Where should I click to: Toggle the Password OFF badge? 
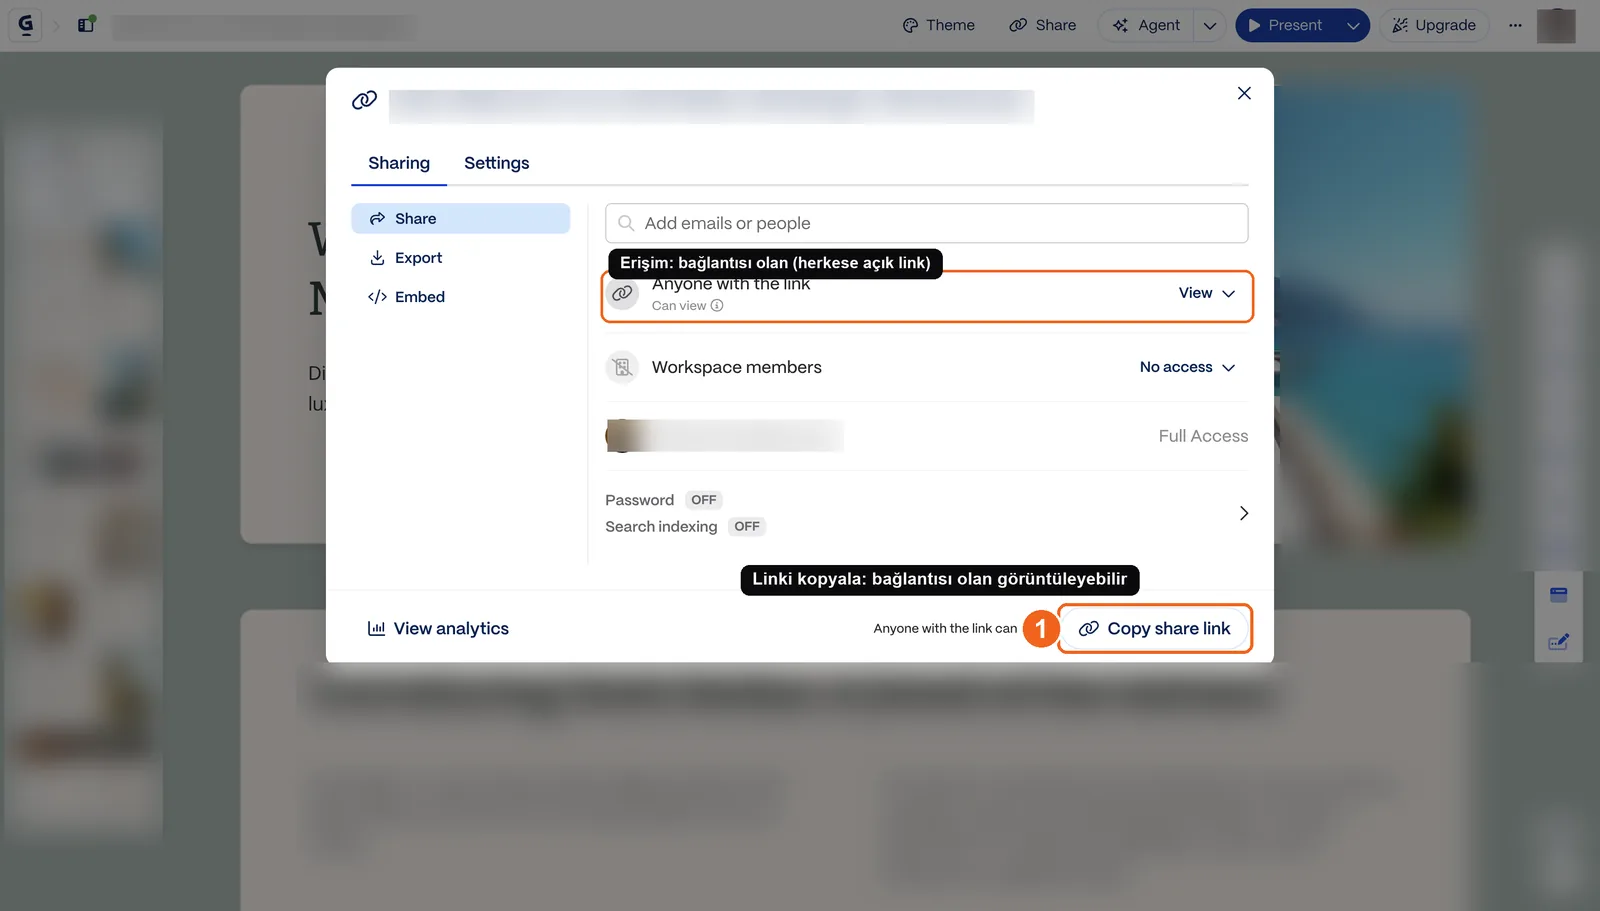point(704,500)
